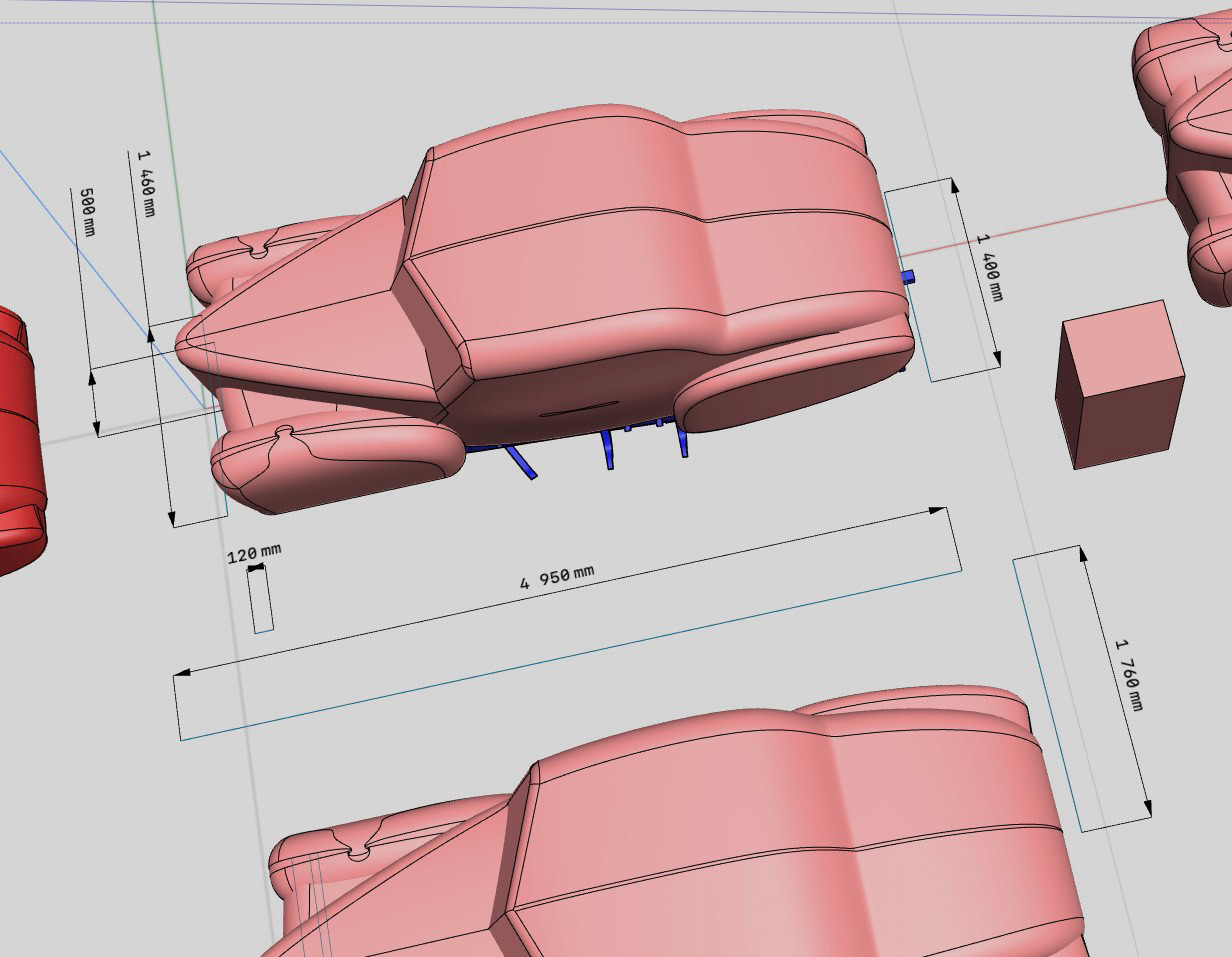Select the 500 mm dimension label
This screenshot has height=957, width=1232.
click(x=87, y=212)
